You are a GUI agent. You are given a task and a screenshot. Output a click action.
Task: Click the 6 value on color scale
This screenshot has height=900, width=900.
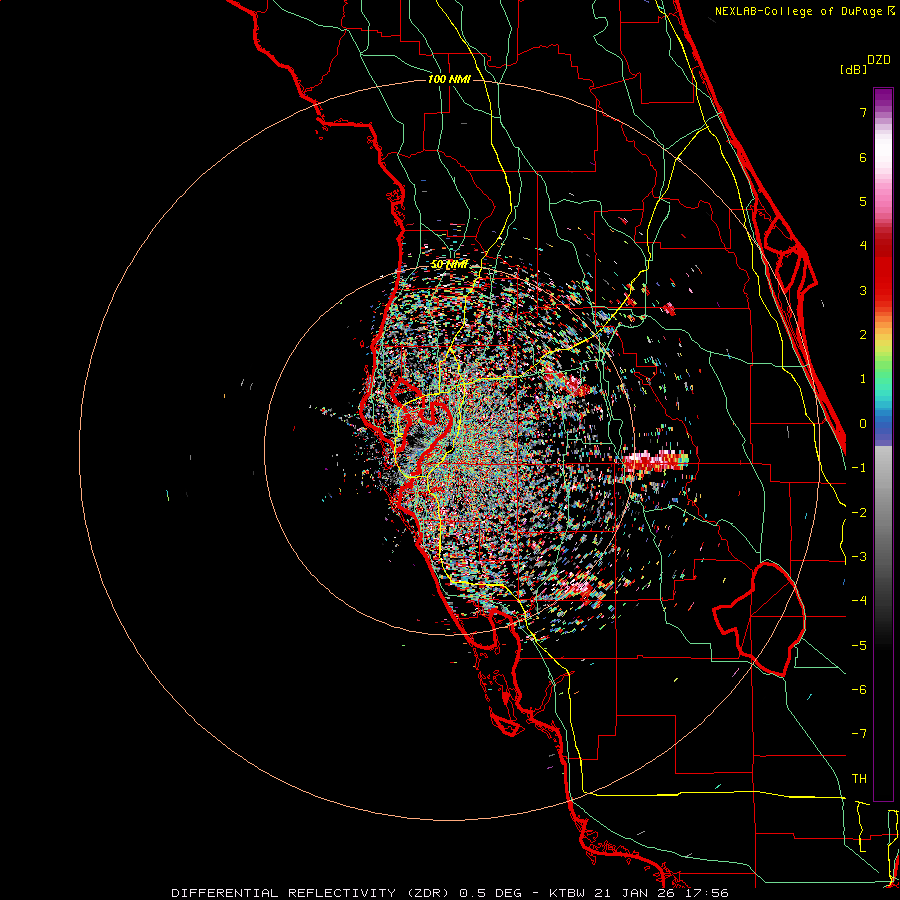pos(863,157)
